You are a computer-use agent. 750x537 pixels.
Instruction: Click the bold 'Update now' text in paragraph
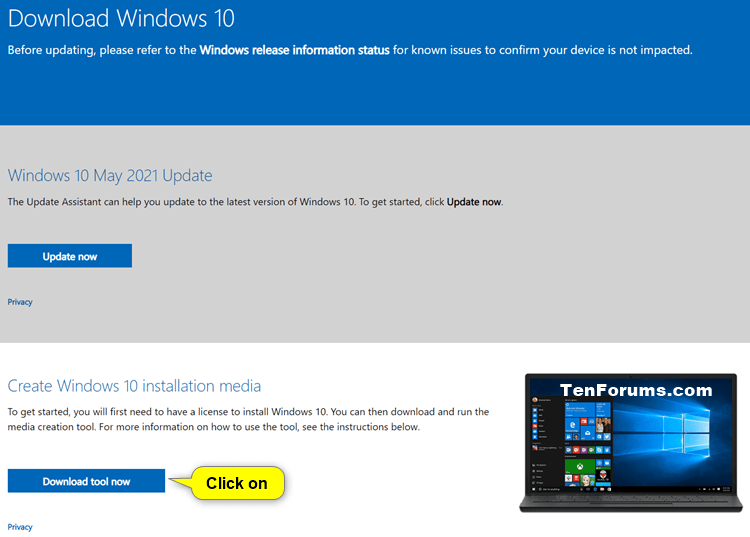[x=474, y=202]
